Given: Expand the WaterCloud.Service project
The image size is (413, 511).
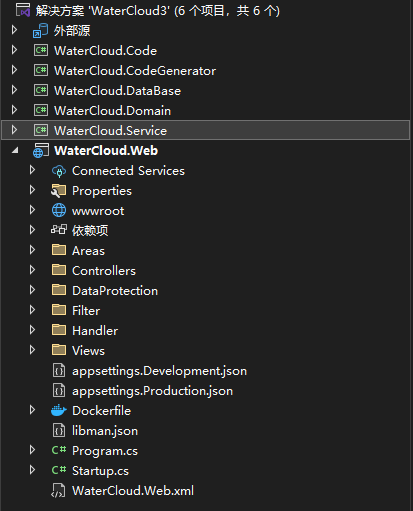Looking at the screenshot, I should (x=14, y=130).
